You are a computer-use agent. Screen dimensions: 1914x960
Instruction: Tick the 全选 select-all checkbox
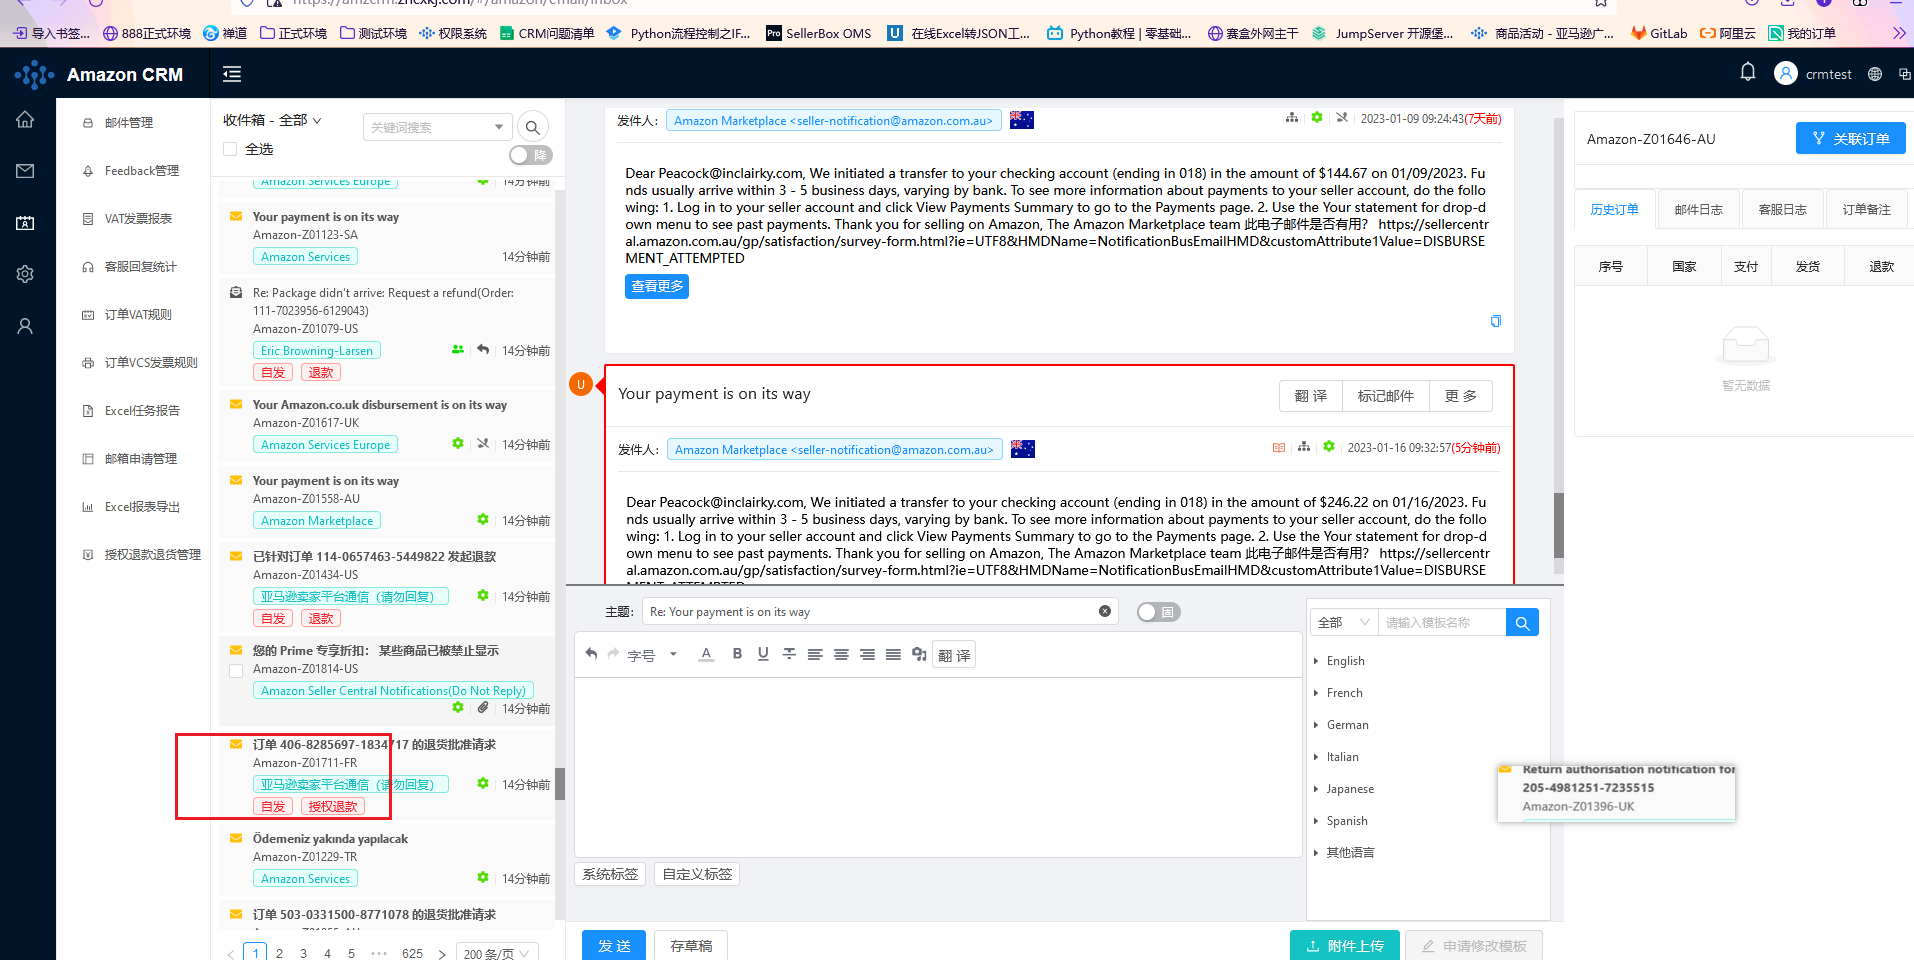point(230,149)
